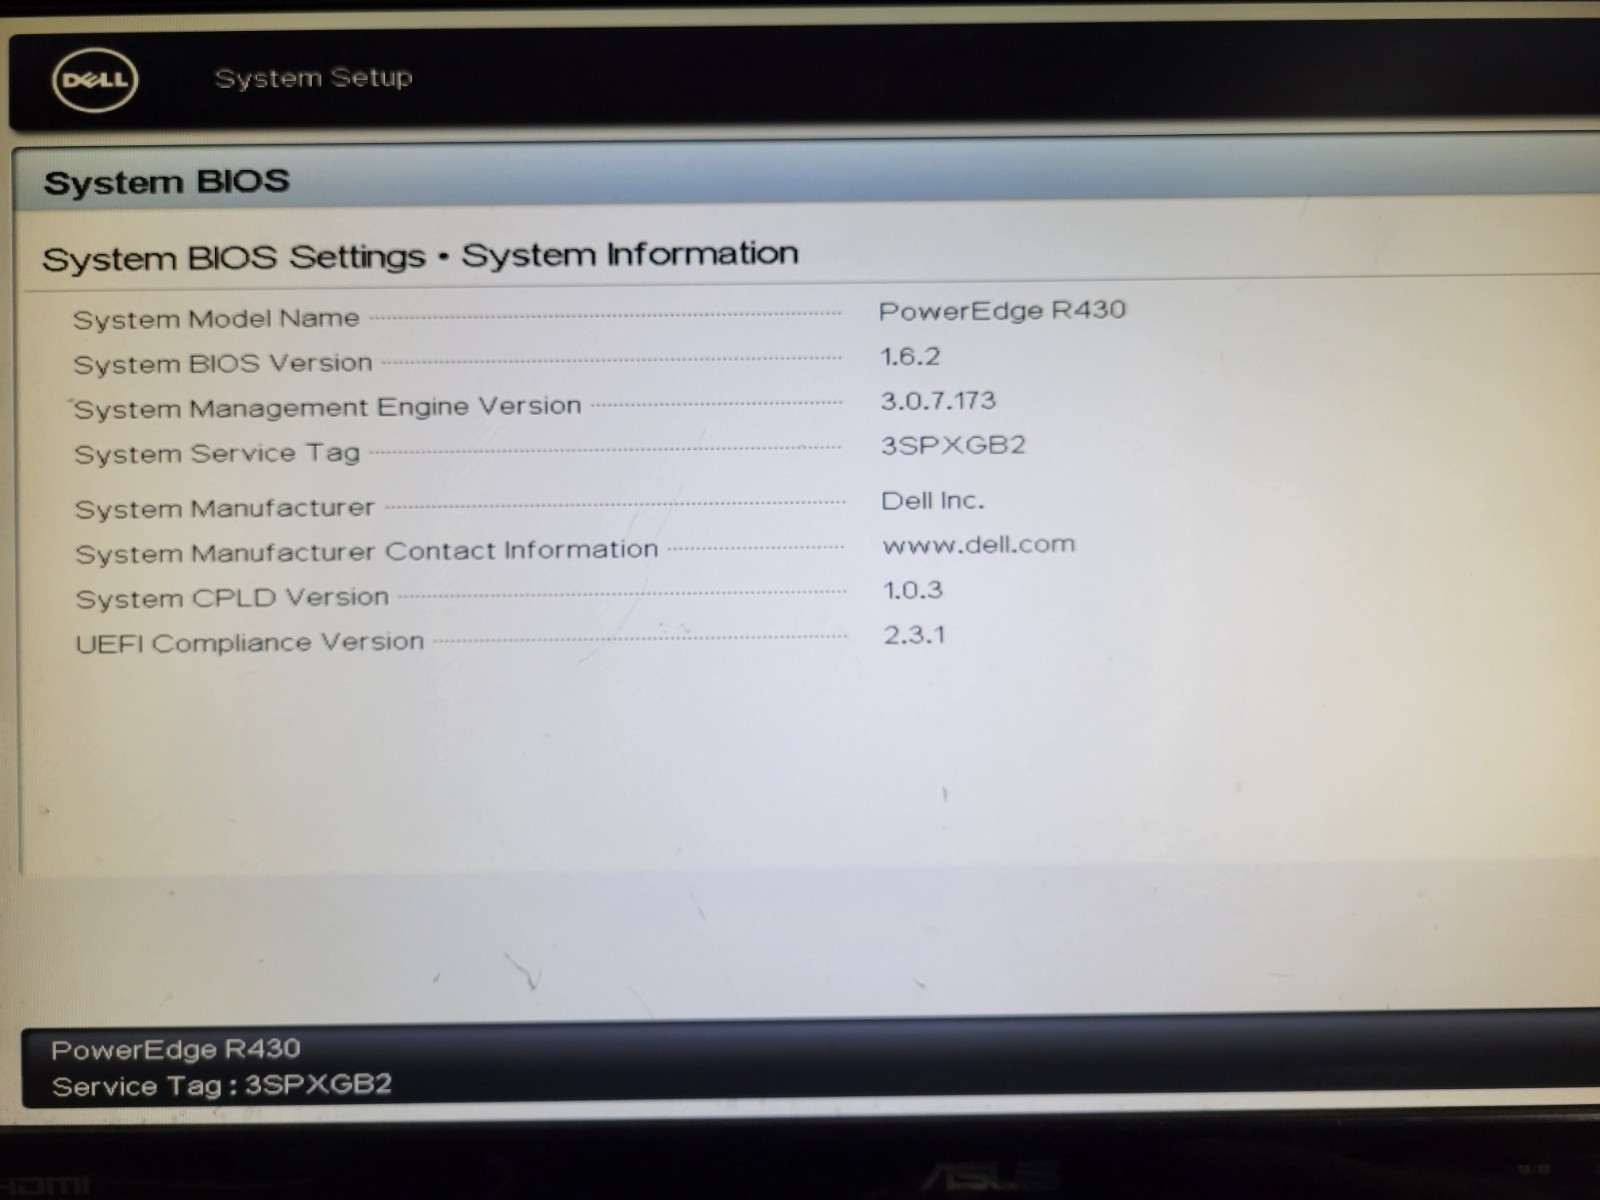Select 'System Manufacturer Contact Information' label
1600x1200 pixels.
(x=367, y=552)
